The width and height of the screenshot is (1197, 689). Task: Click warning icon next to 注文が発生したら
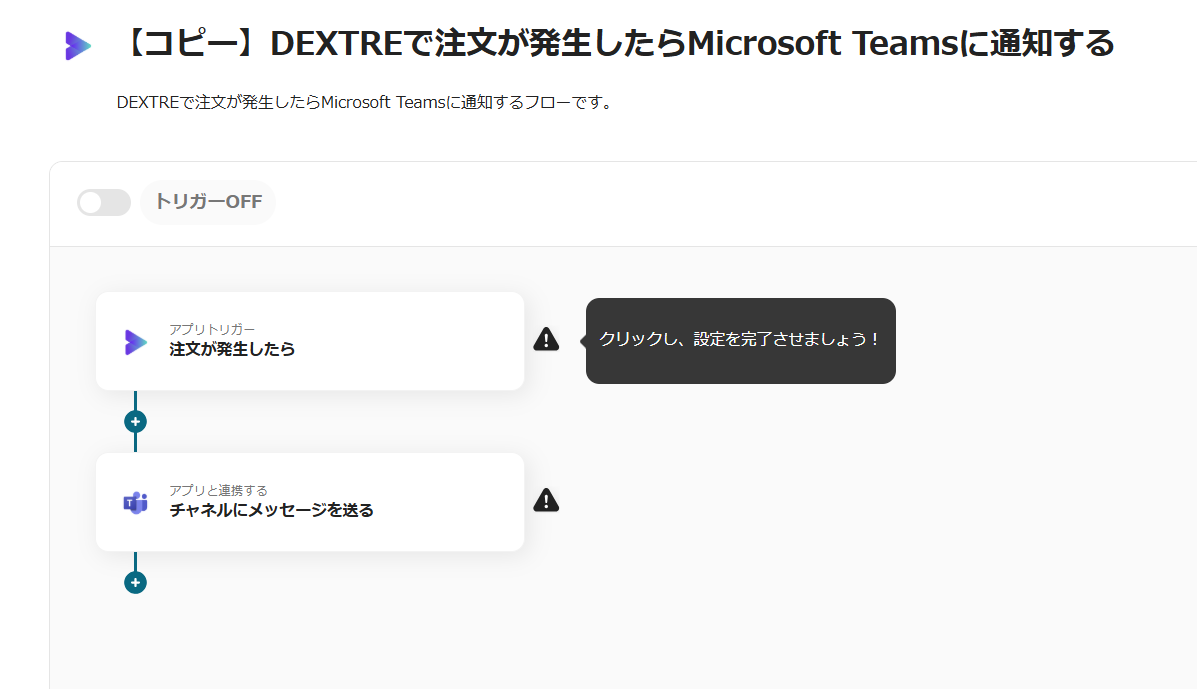coord(546,339)
